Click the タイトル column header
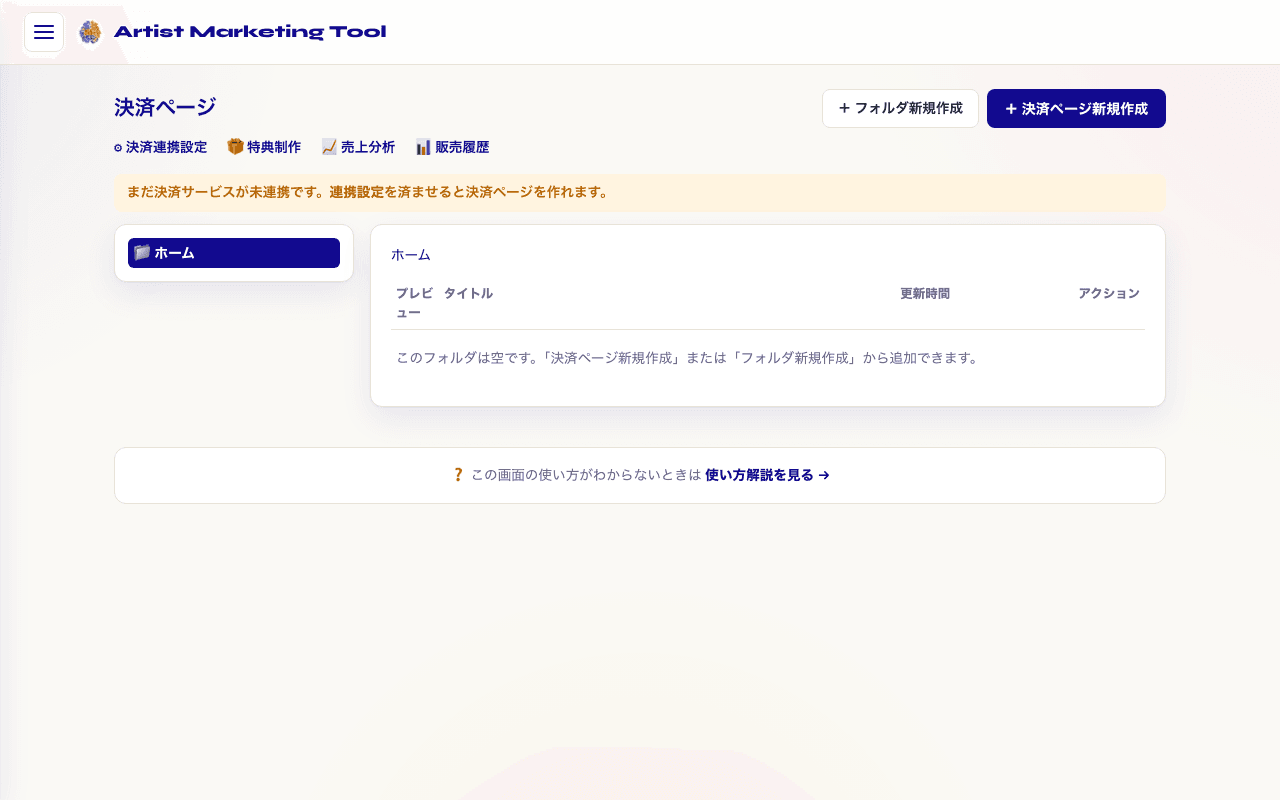This screenshot has width=1280, height=800. pos(468,293)
